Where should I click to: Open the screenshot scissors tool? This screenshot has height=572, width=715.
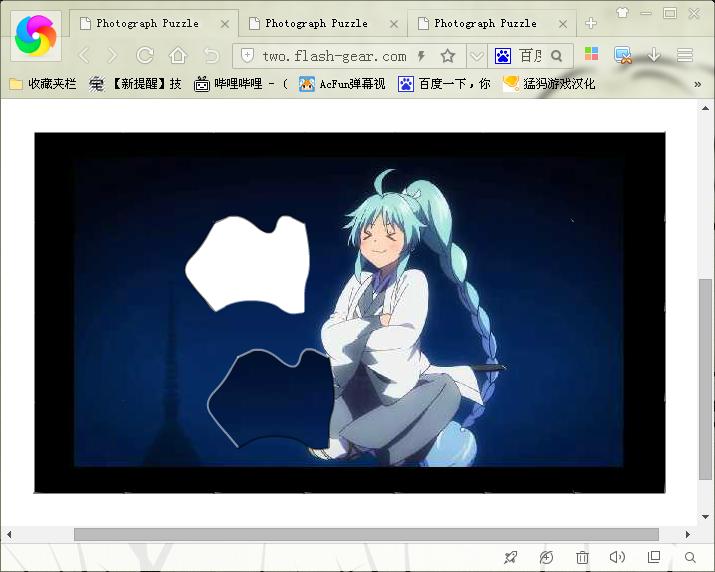[x=623, y=56]
